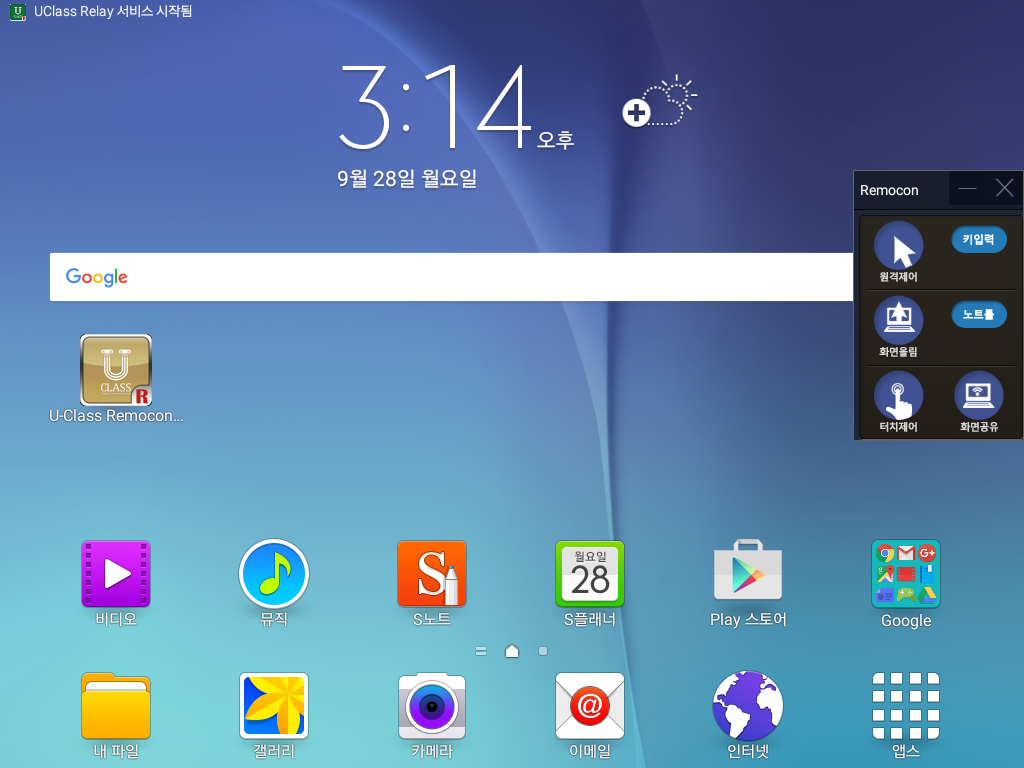
Task: Open 내 파일 file manager
Action: 116,706
